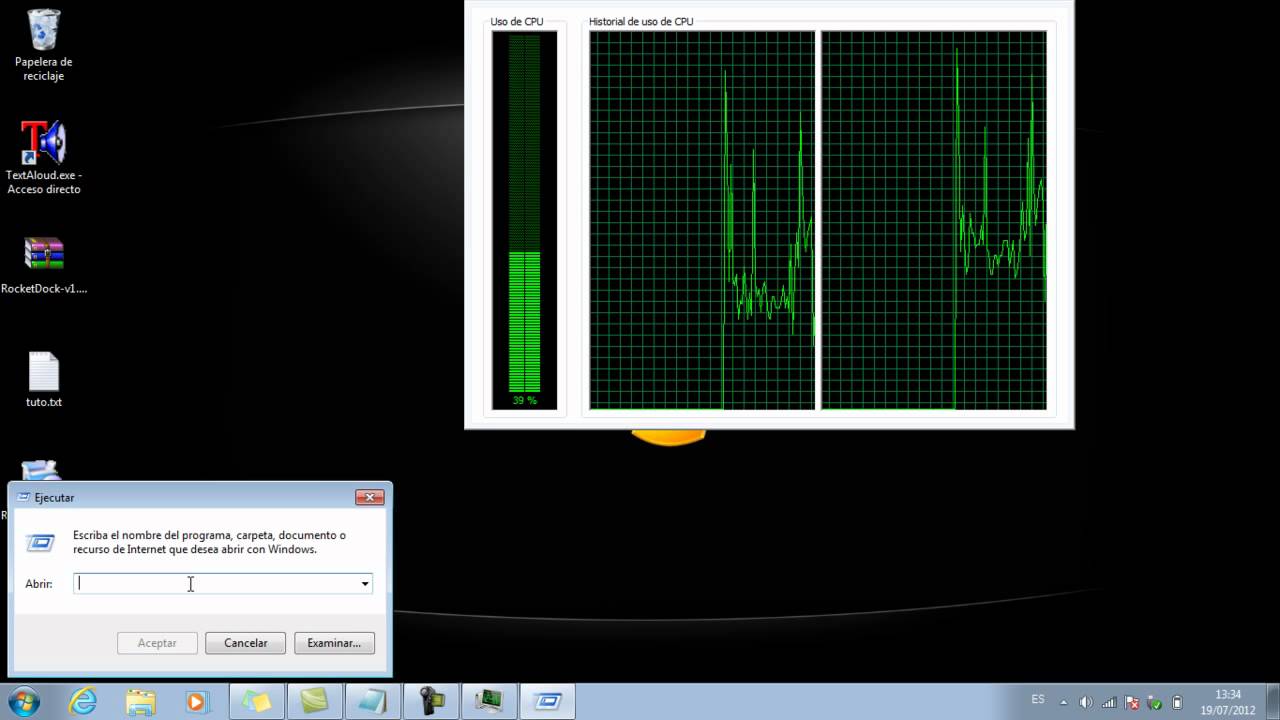Expand the Abrir combo box dropdown arrow
This screenshot has width=1280, height=720.
[x=365, y=584]
